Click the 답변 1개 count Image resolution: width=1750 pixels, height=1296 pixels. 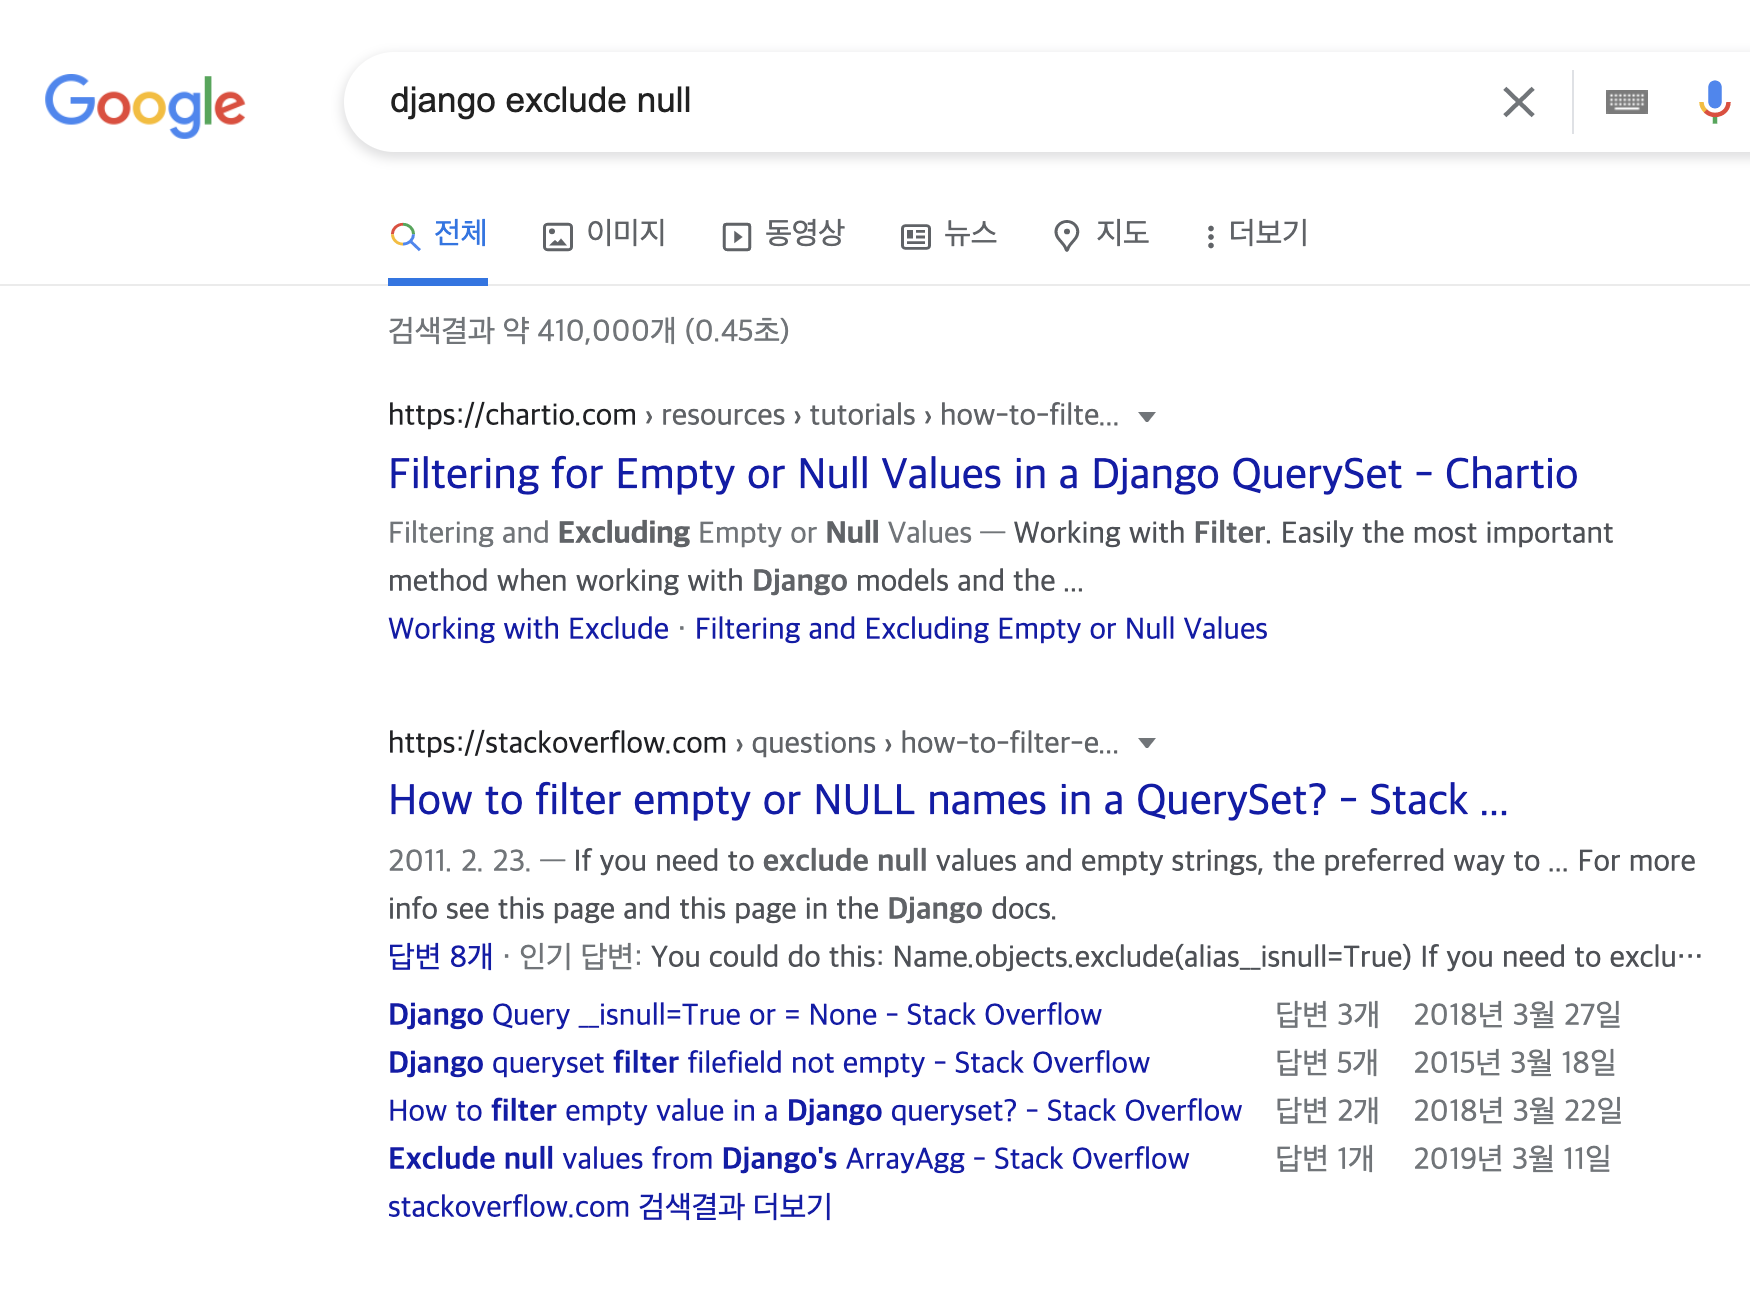coord(1325,1158)
